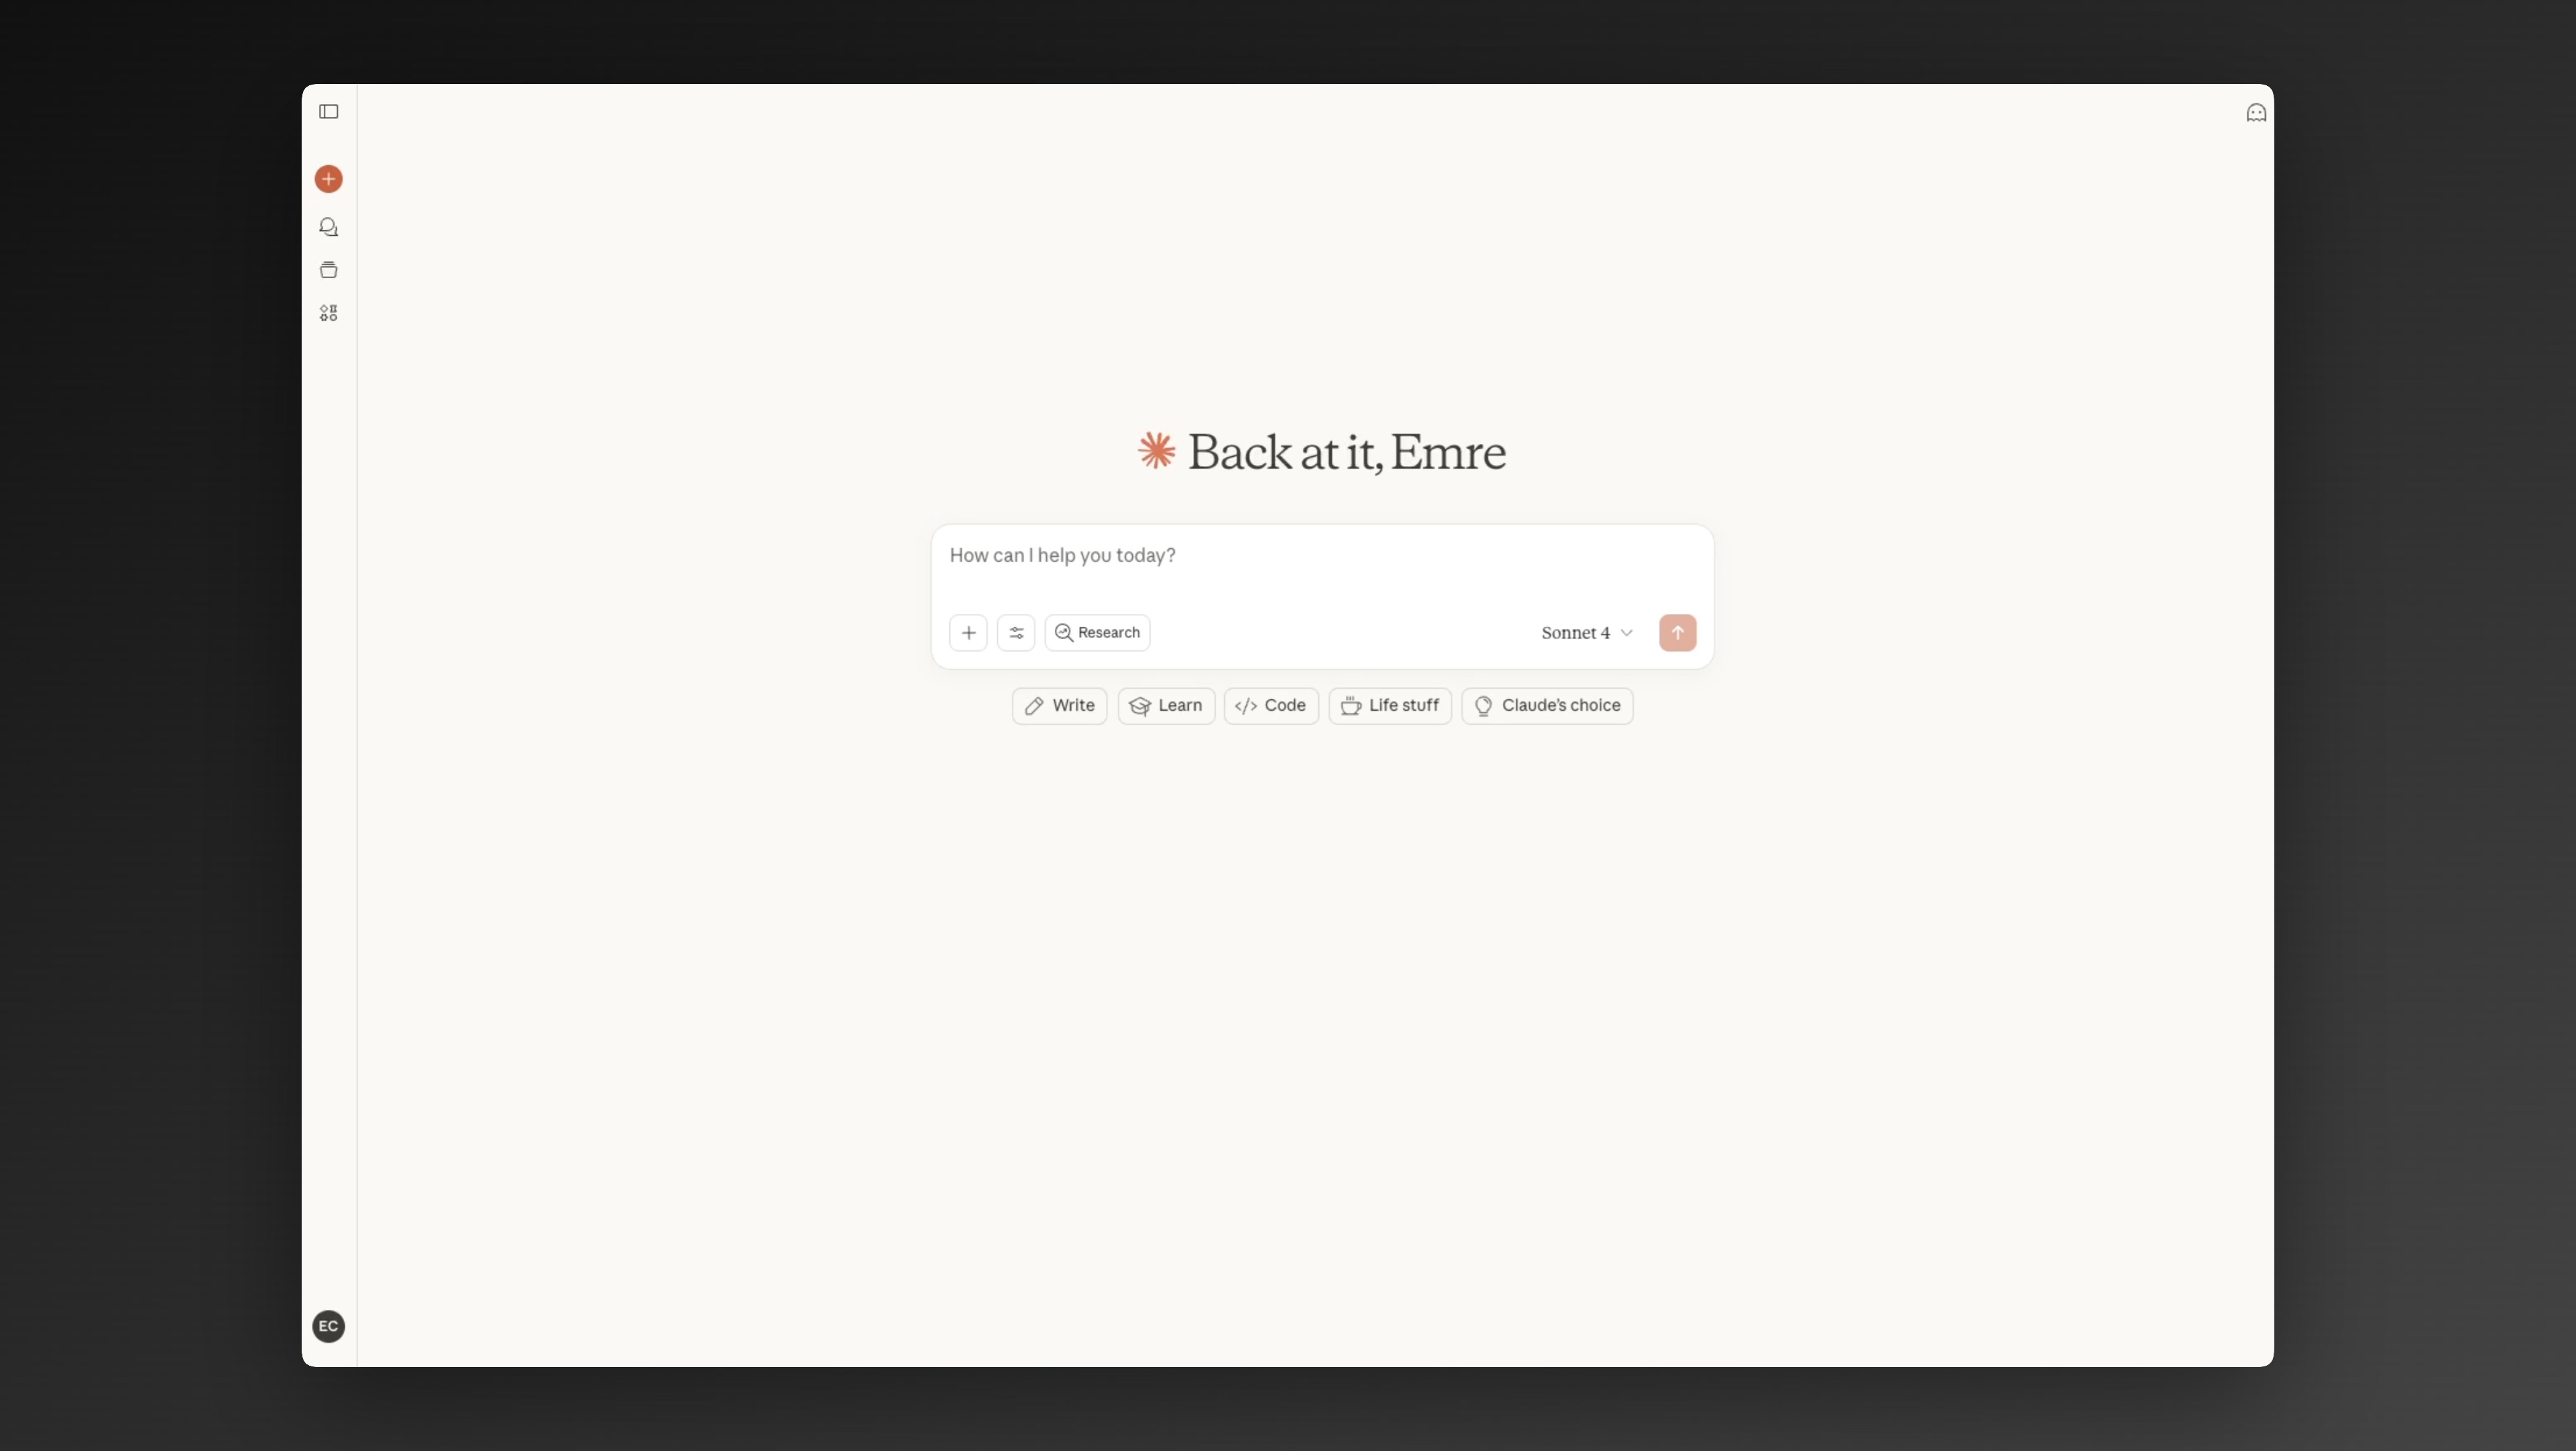Toggle the sidebar panel icon

click(x=328, y=112)
